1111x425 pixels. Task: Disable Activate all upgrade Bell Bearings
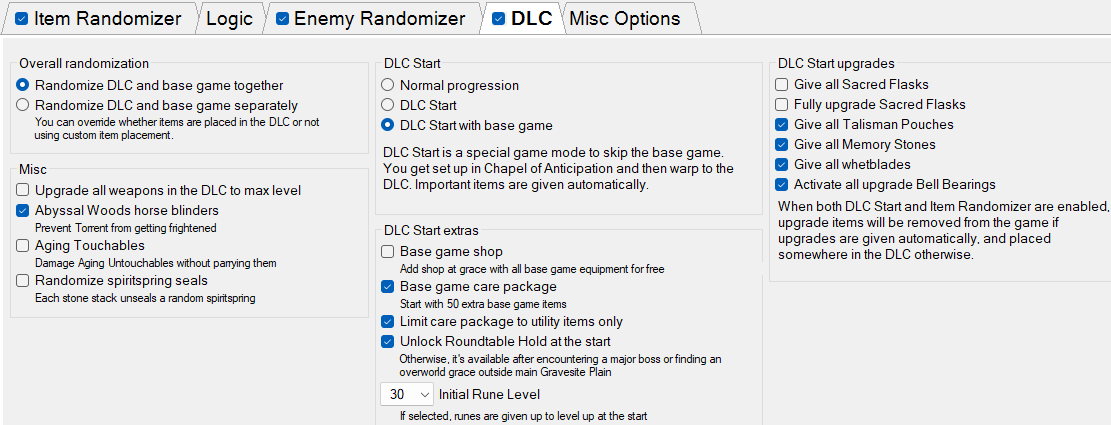[782, 185]
